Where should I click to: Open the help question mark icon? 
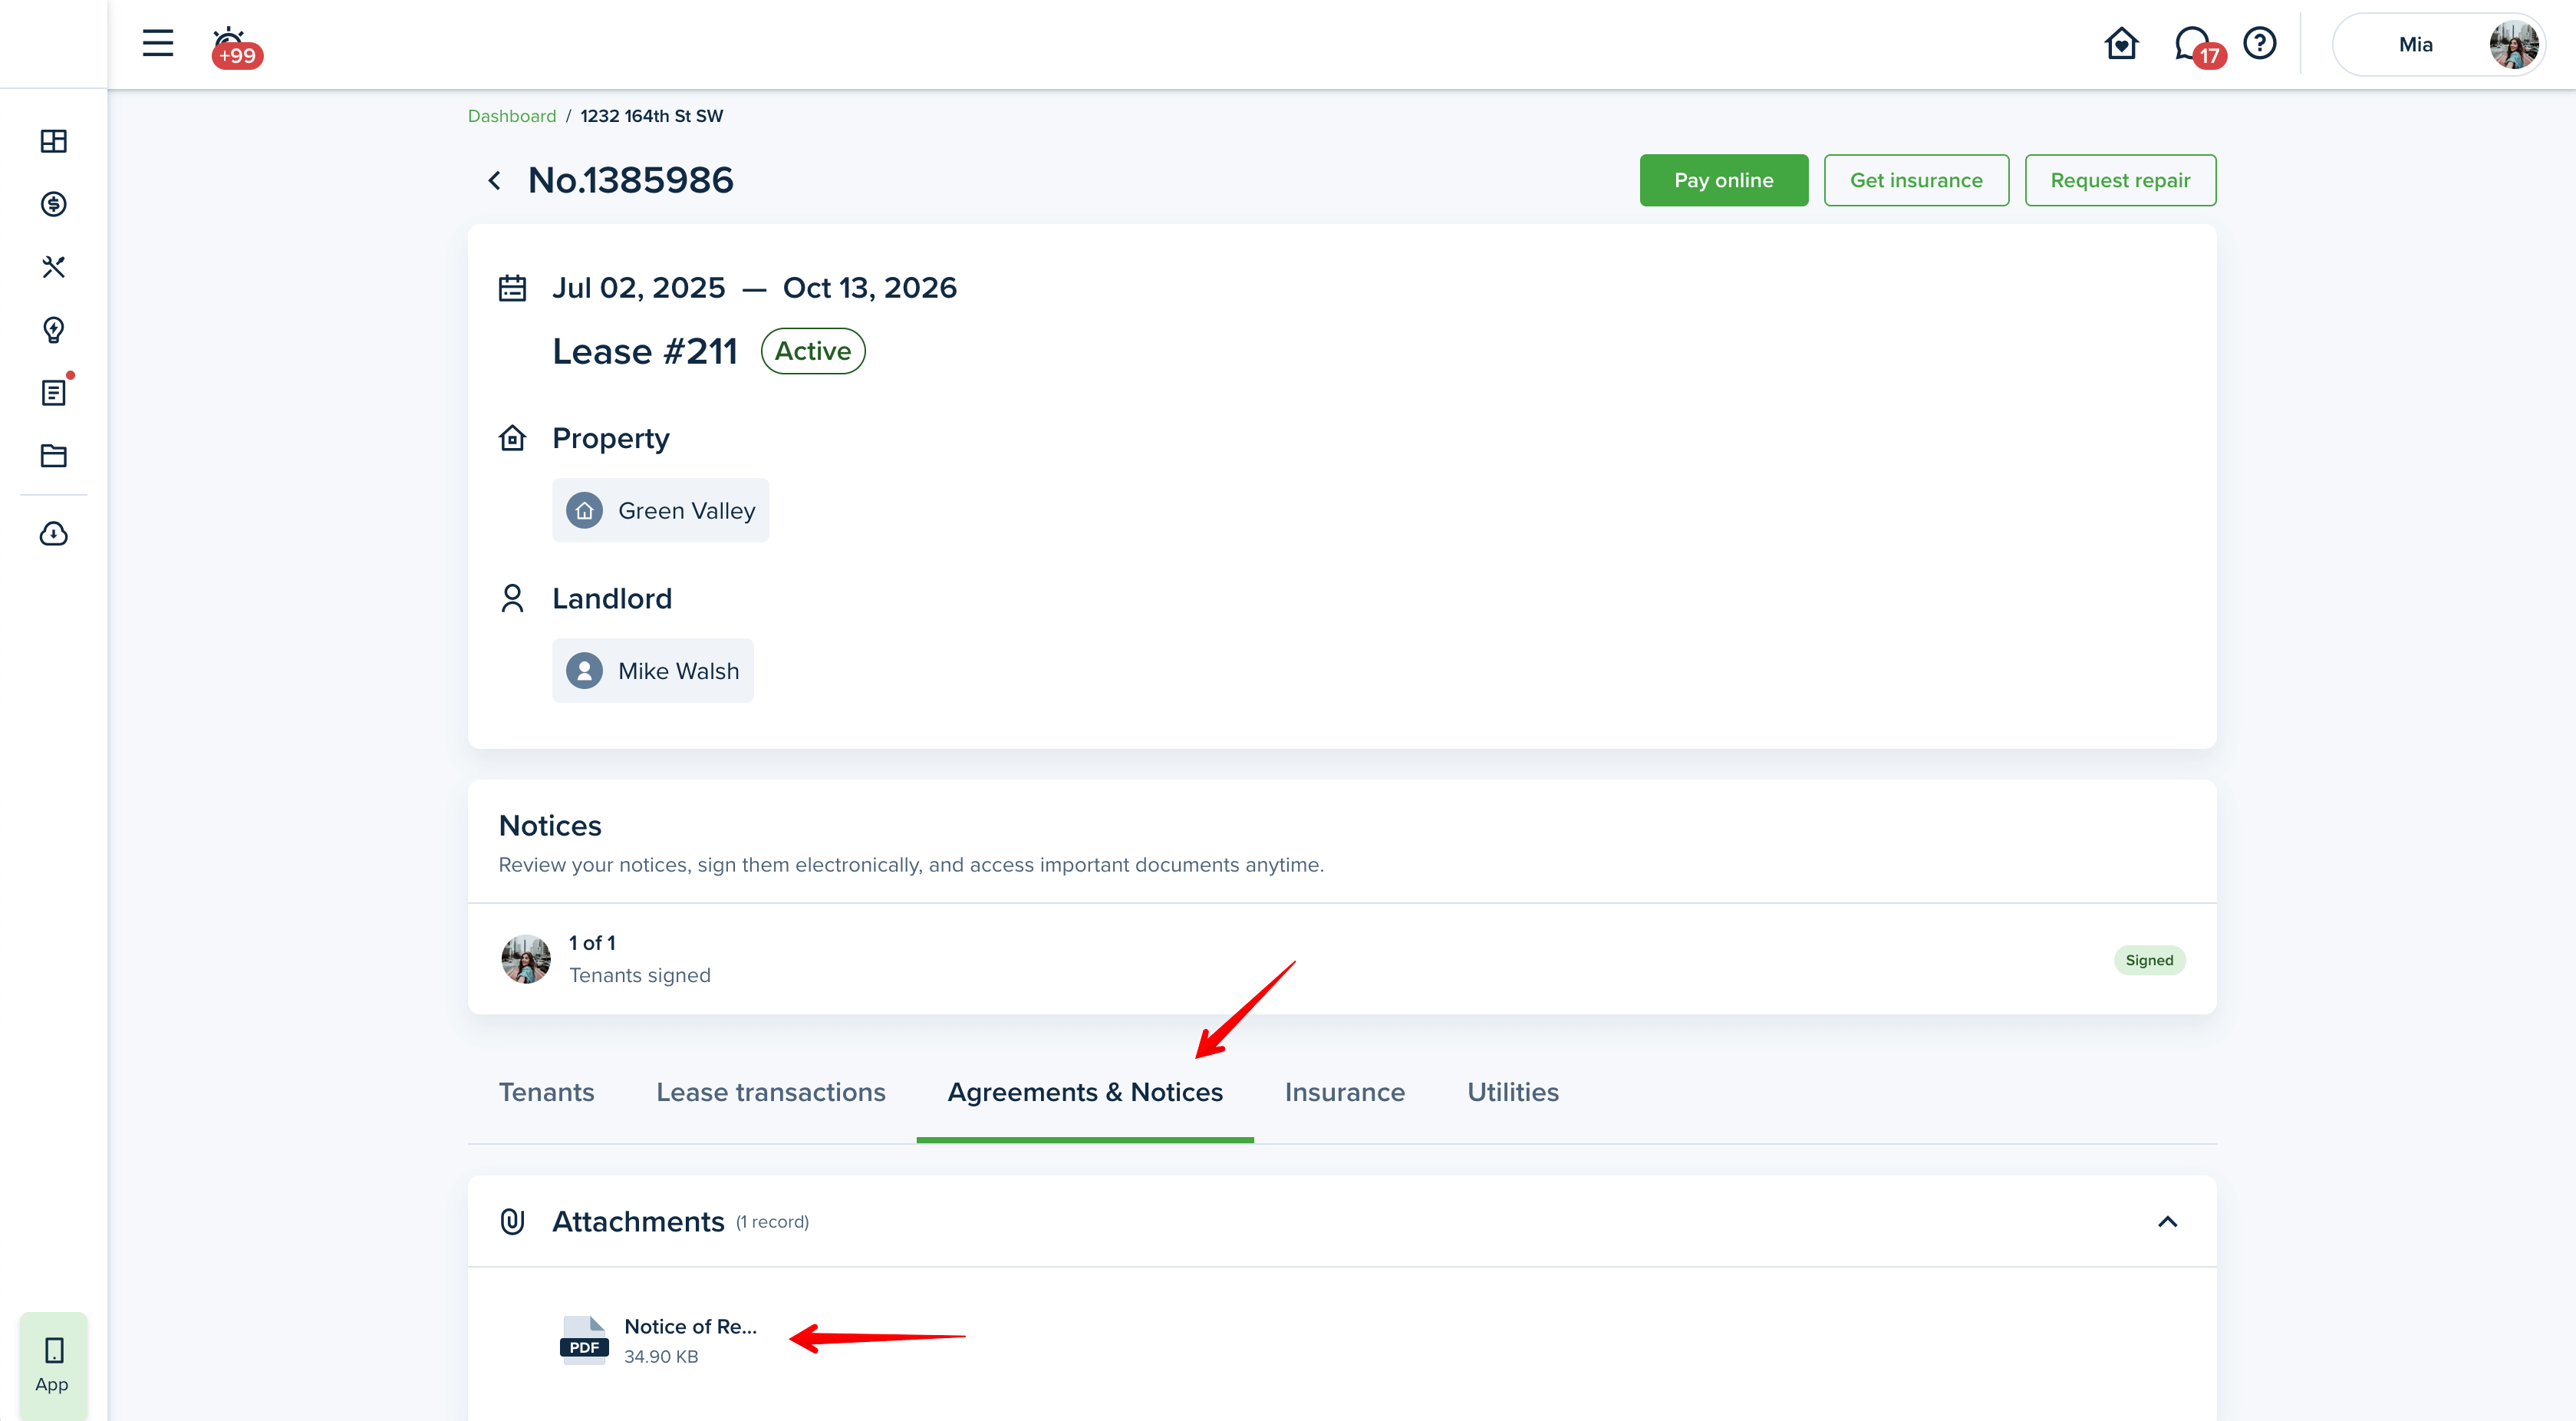click(2260, 43)
